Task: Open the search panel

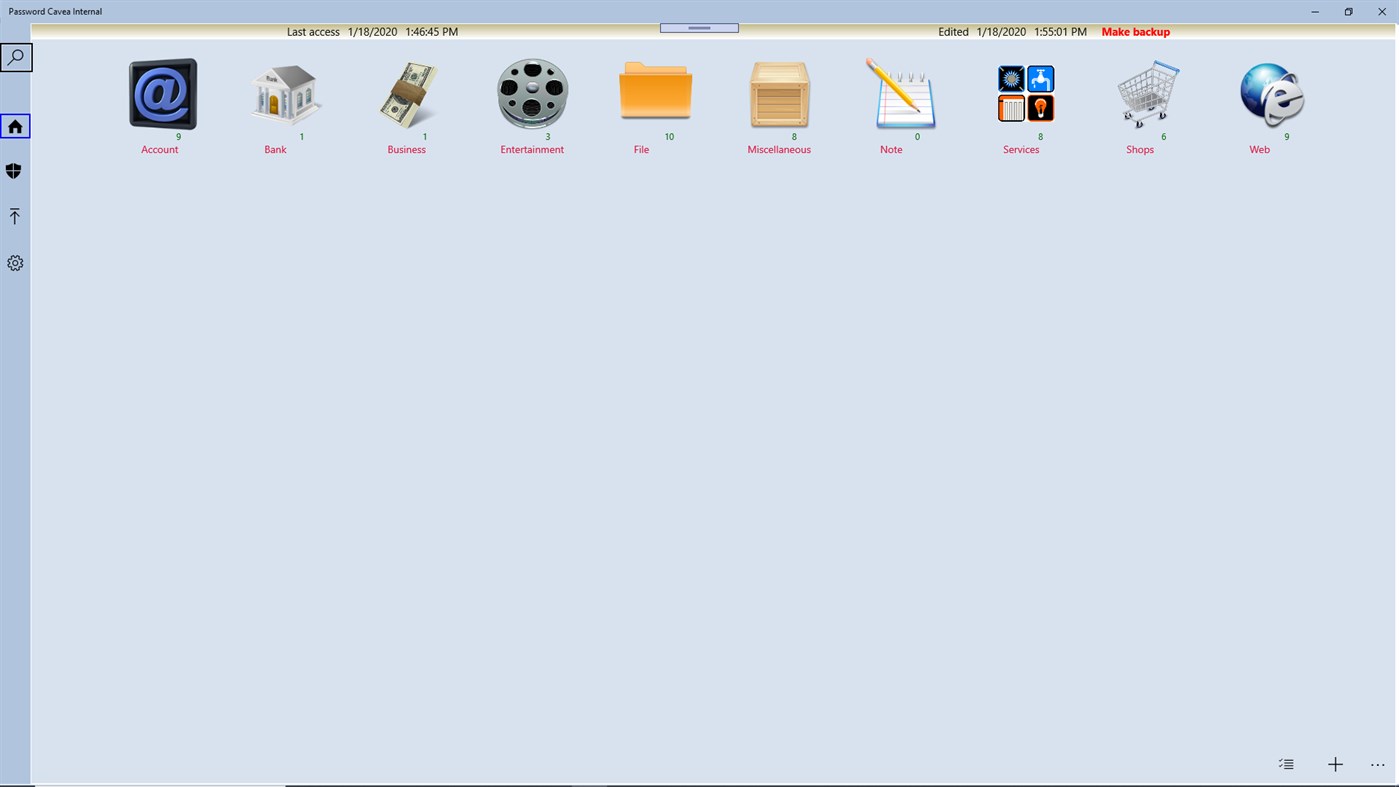Action: pyautogui.click(x=16, y=56)
